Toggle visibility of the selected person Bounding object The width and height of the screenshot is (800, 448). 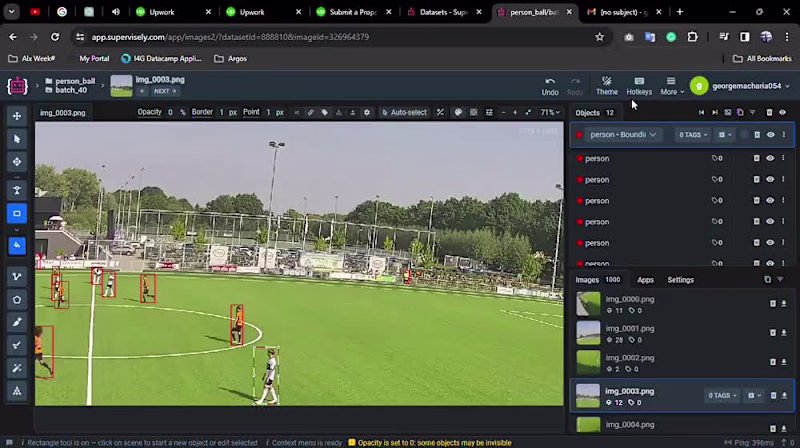(770, 135)
